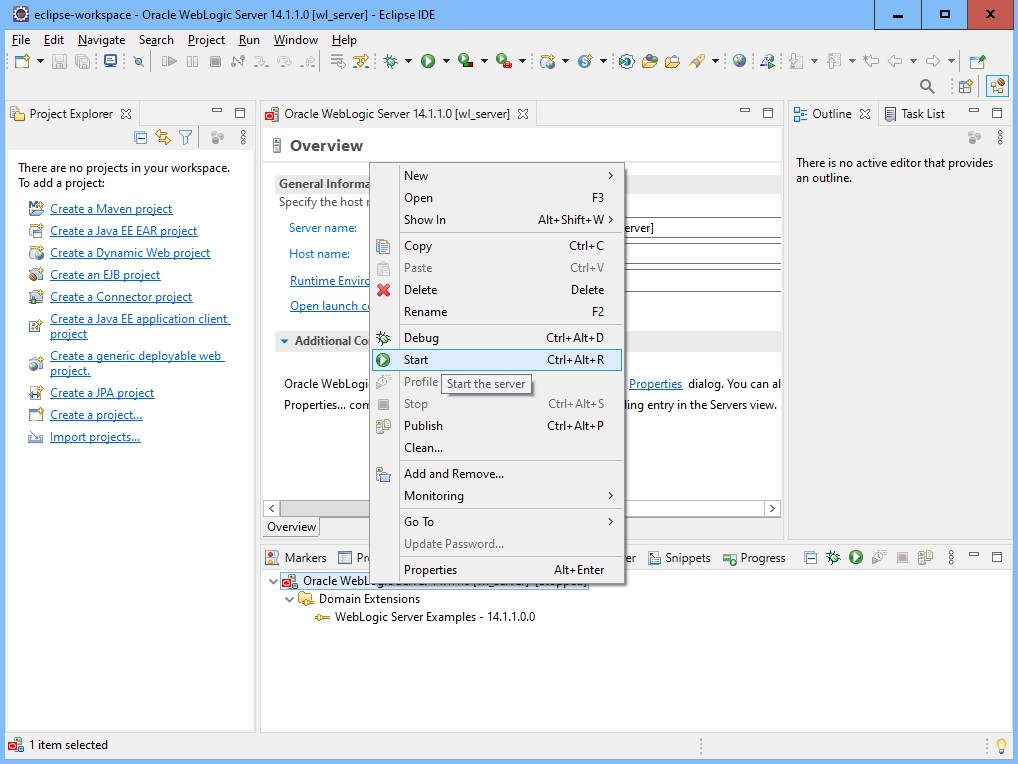Click Collapse All in Project Explorer
Viewport: 1018px width, 764px height.
(x=140, y=138)
